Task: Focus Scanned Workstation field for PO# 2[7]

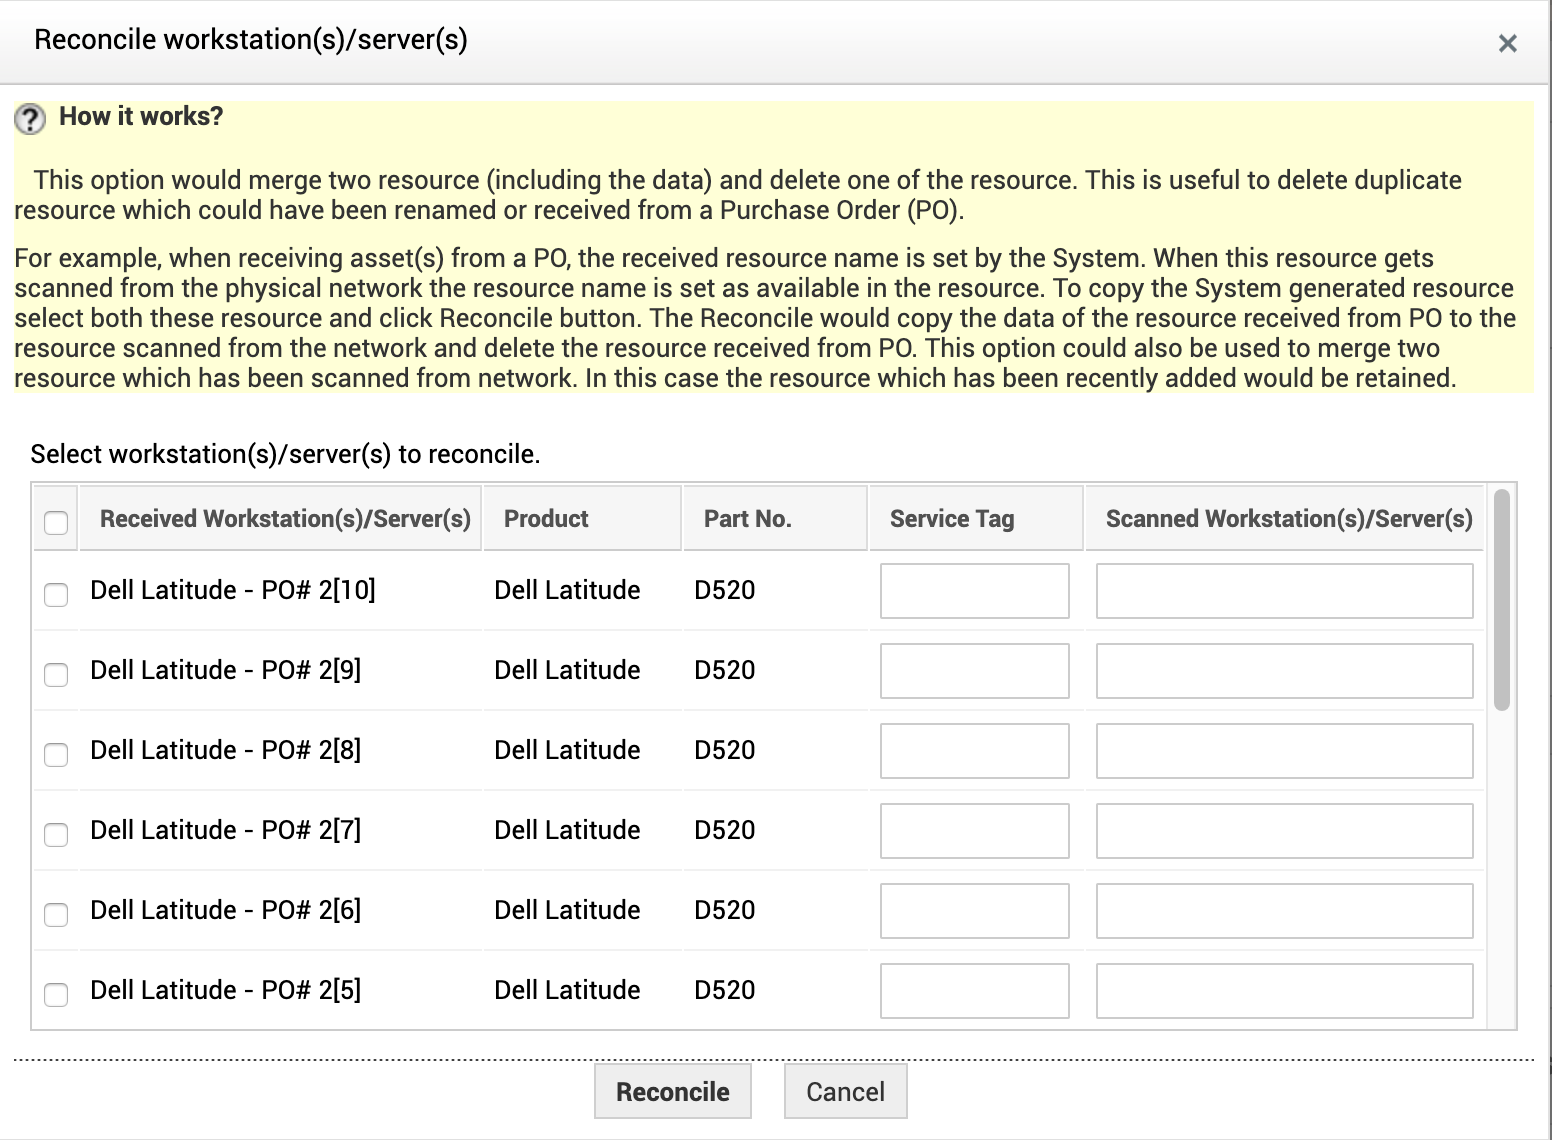Action: 1284,831
